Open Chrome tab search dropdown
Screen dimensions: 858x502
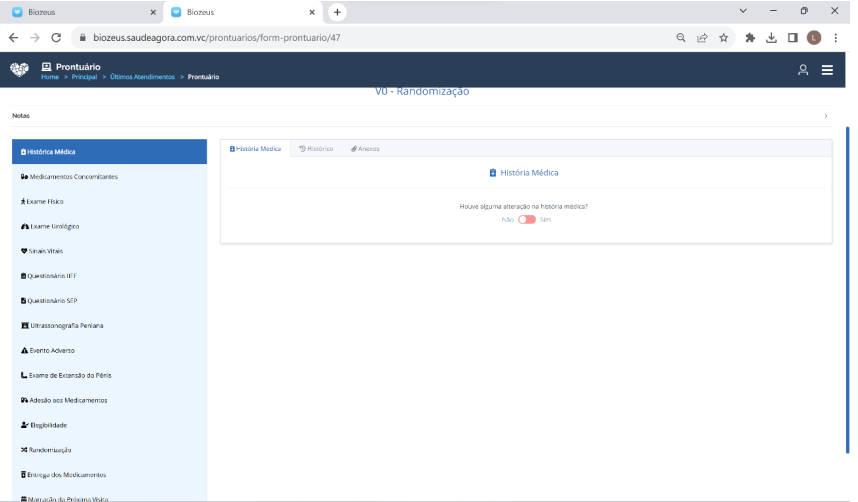tap(743, 11)
